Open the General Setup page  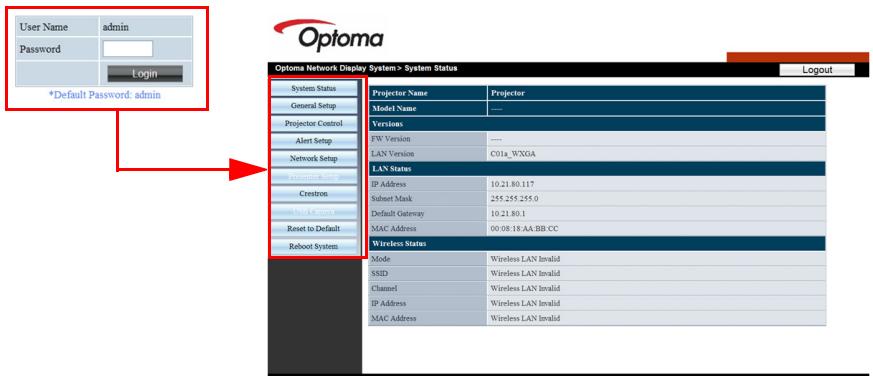tap(314, 106)
